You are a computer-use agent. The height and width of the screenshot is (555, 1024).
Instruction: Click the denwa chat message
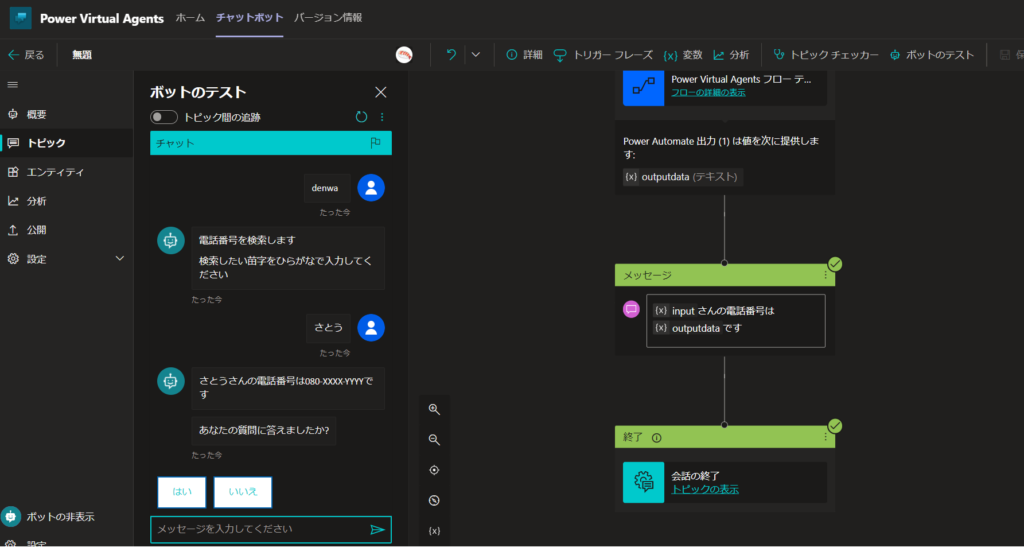[325, 188]
